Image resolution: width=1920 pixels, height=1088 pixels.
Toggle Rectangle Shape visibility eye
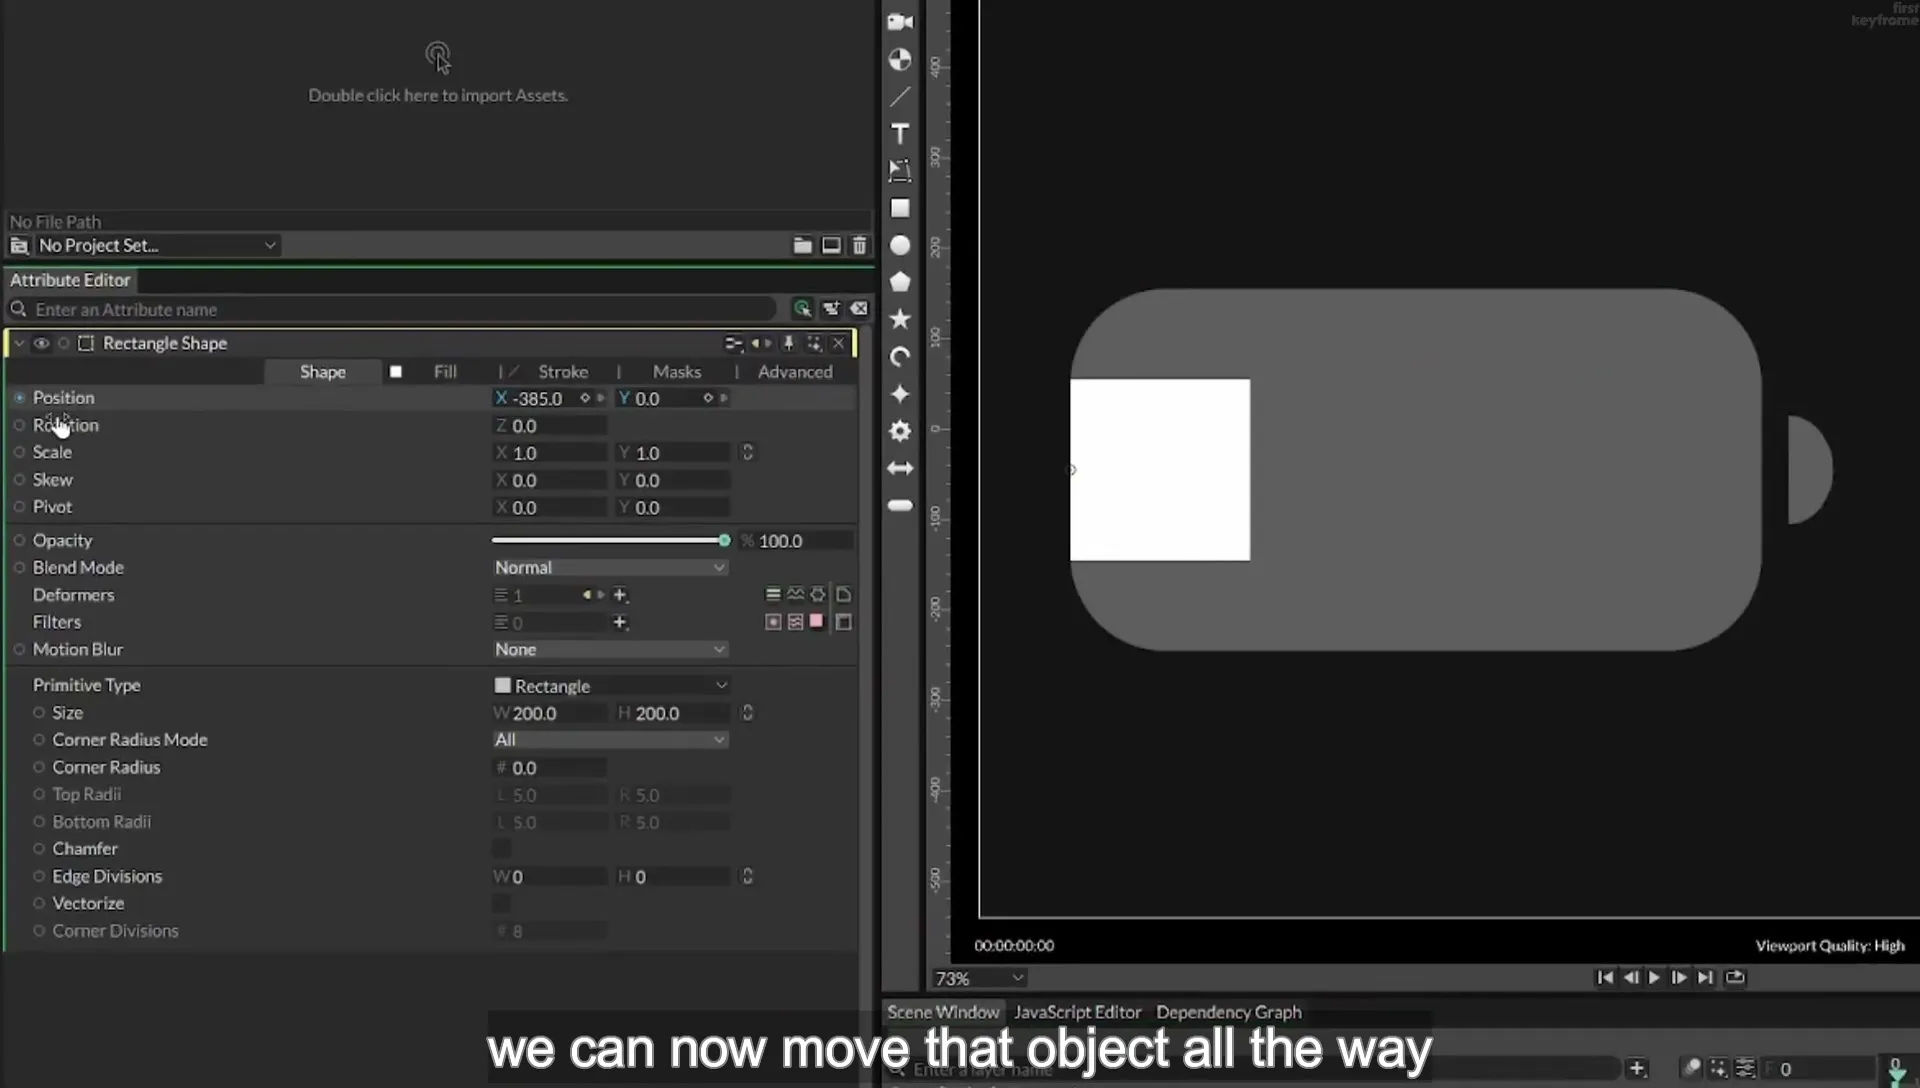41,343
